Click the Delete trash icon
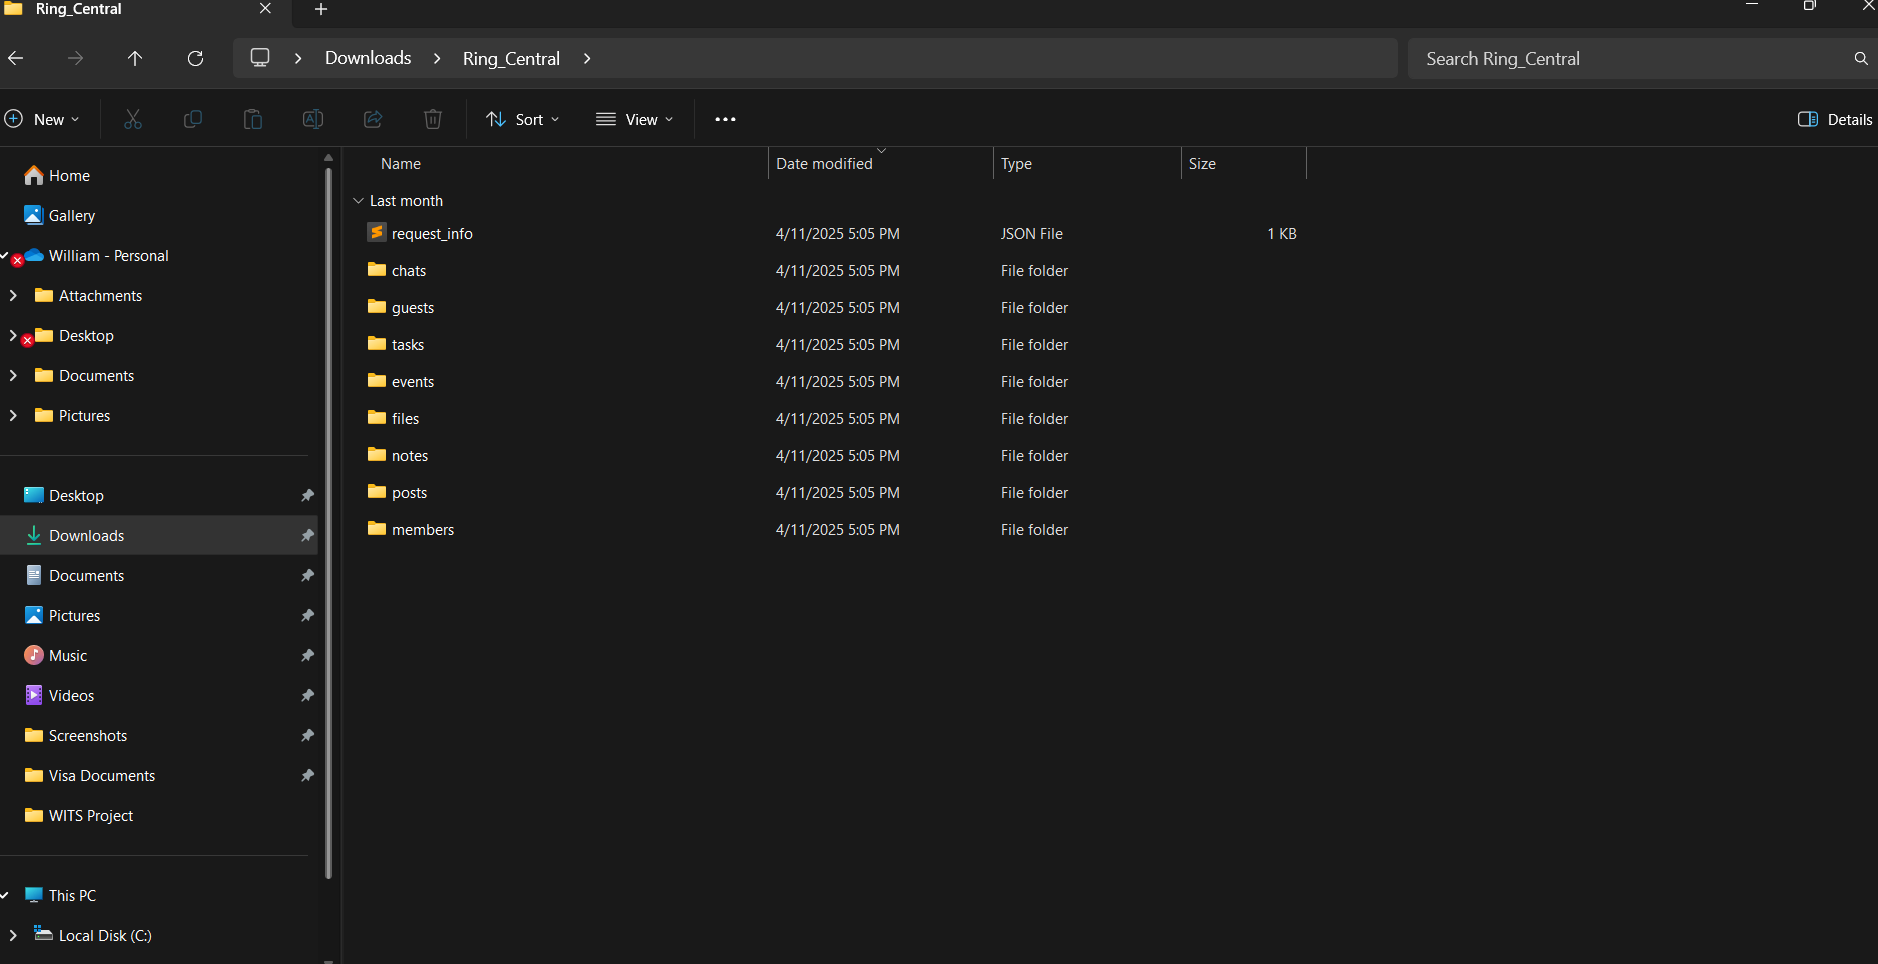Image resolution: width=1878 pixels, height=964 pixels. pyautogui.click(x=433, y=119)
